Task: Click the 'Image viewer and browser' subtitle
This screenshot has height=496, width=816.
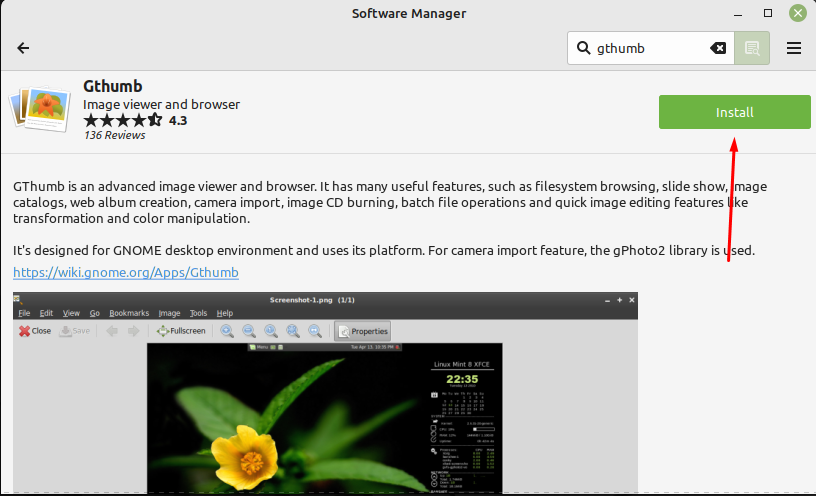Action: coord(161,104)
